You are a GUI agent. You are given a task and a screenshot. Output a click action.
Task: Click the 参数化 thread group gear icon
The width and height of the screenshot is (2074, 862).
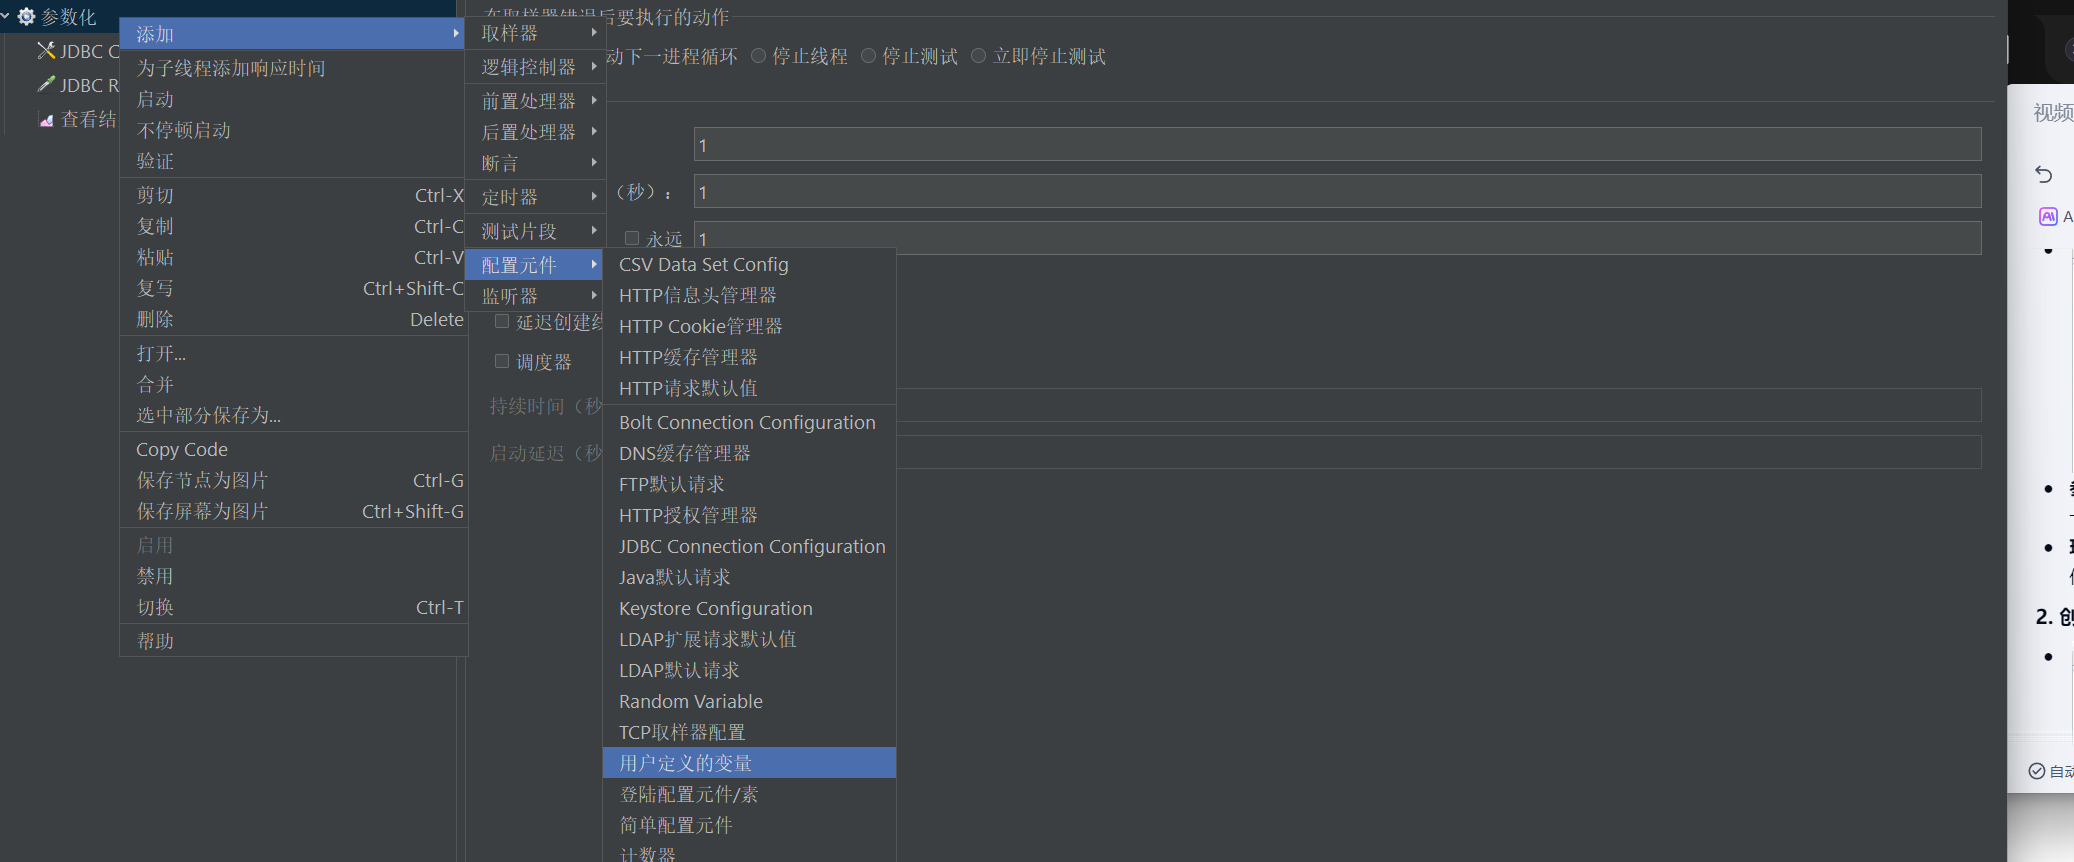click(x=27, y=16)
